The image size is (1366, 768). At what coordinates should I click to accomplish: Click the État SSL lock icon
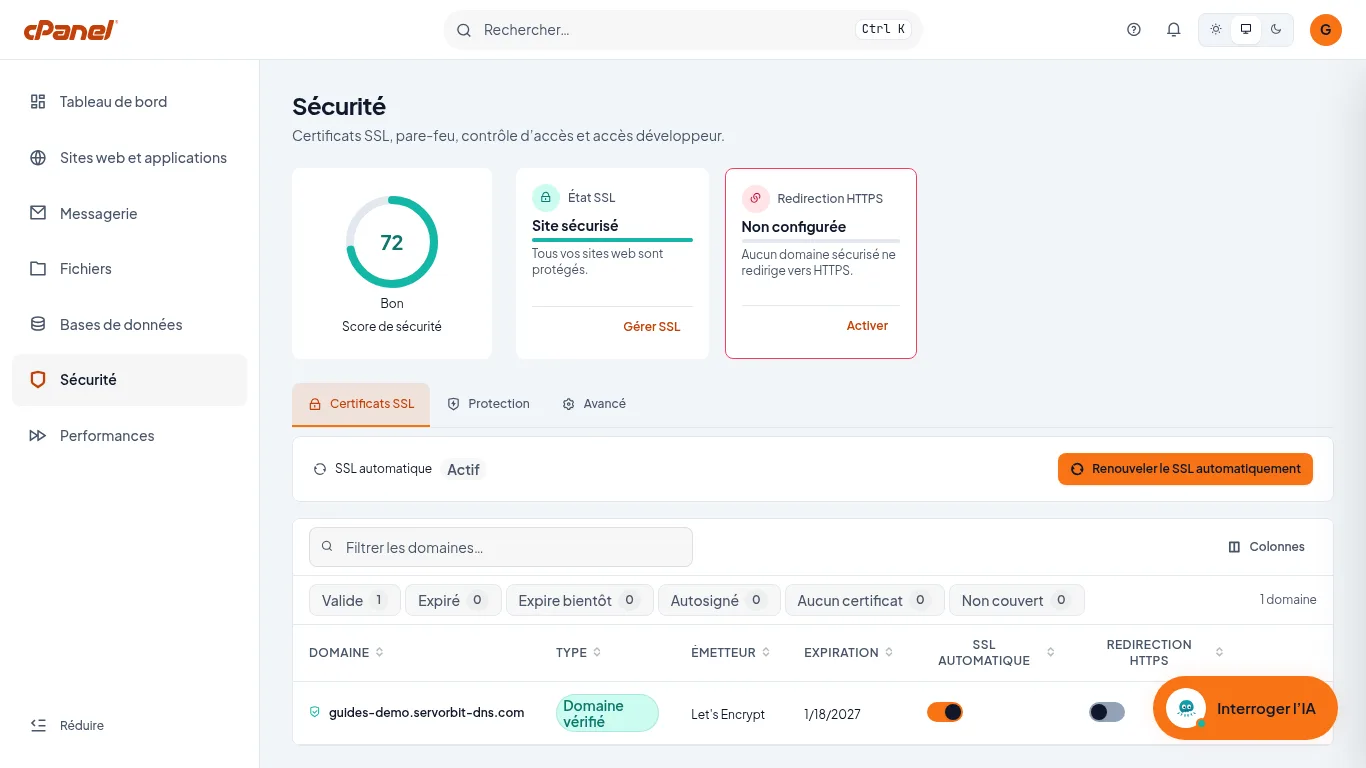546,198
